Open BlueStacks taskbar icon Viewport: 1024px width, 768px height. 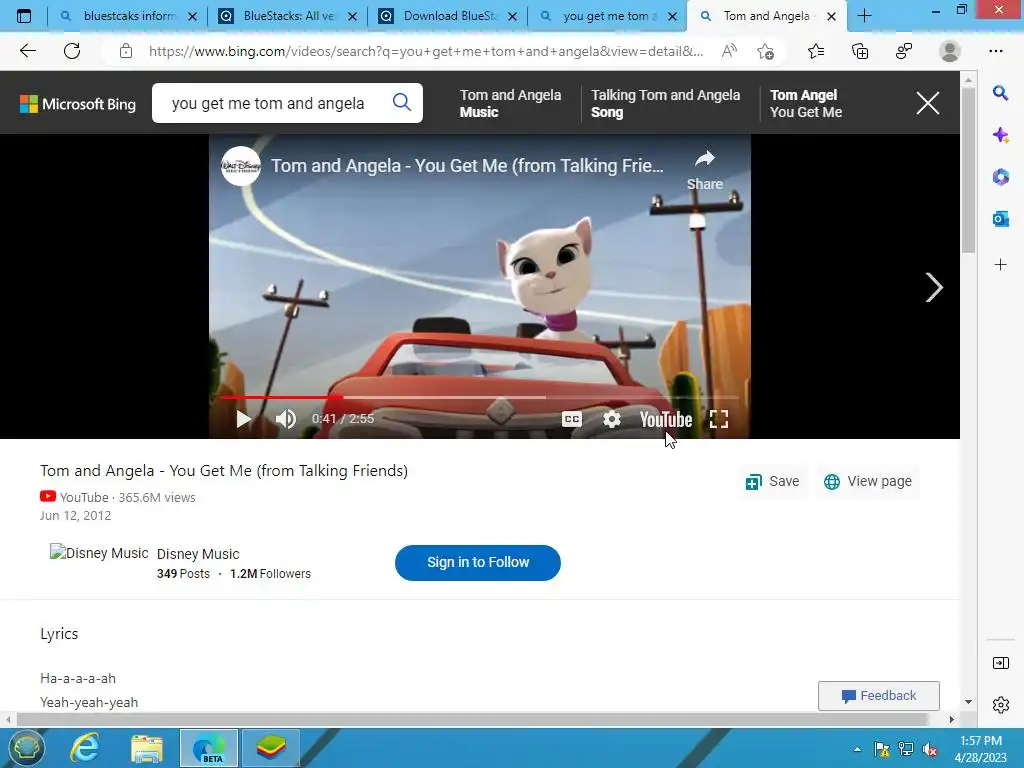pyautogui.click(x=271, y=748)
